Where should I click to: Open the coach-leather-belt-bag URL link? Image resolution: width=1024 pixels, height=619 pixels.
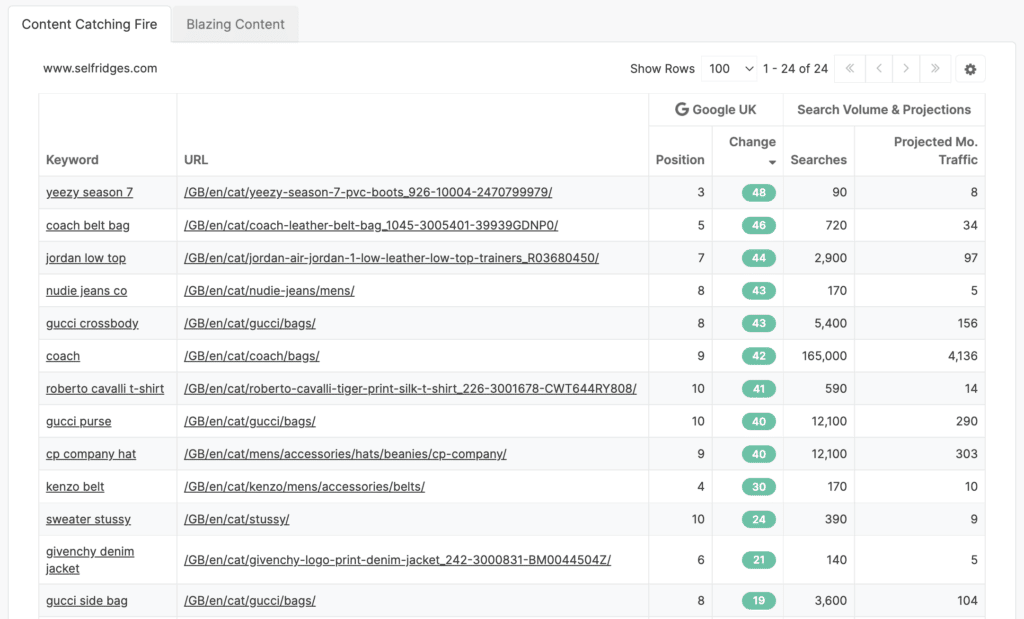[371, 225]
